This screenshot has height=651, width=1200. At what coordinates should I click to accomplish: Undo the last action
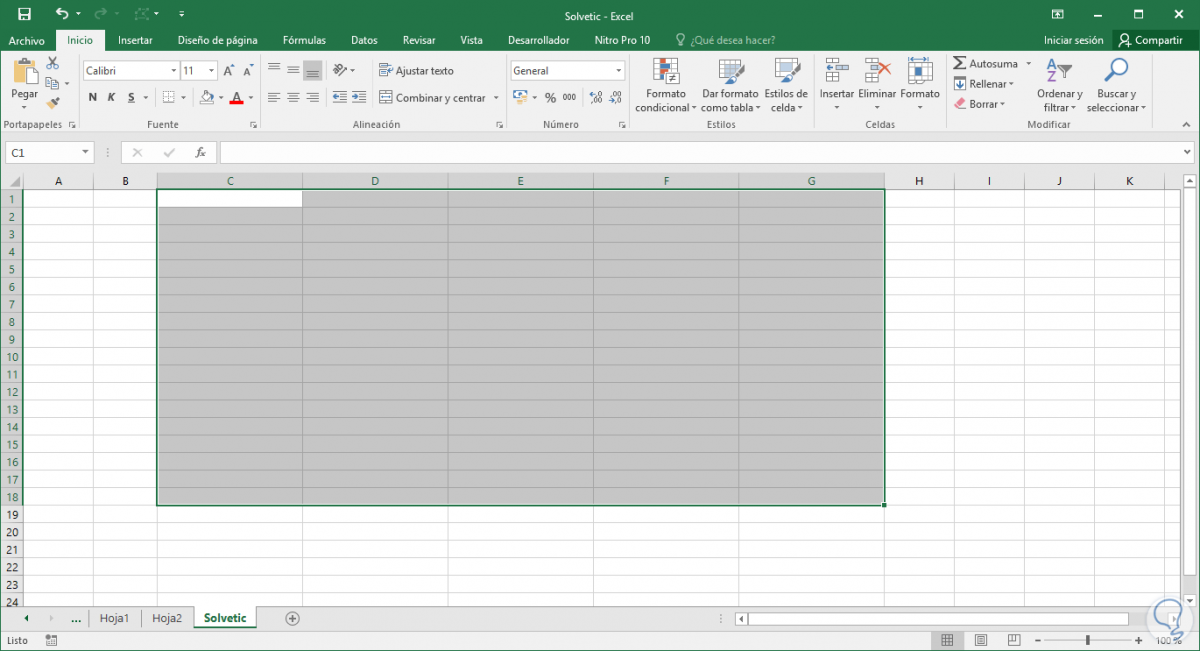62,14
